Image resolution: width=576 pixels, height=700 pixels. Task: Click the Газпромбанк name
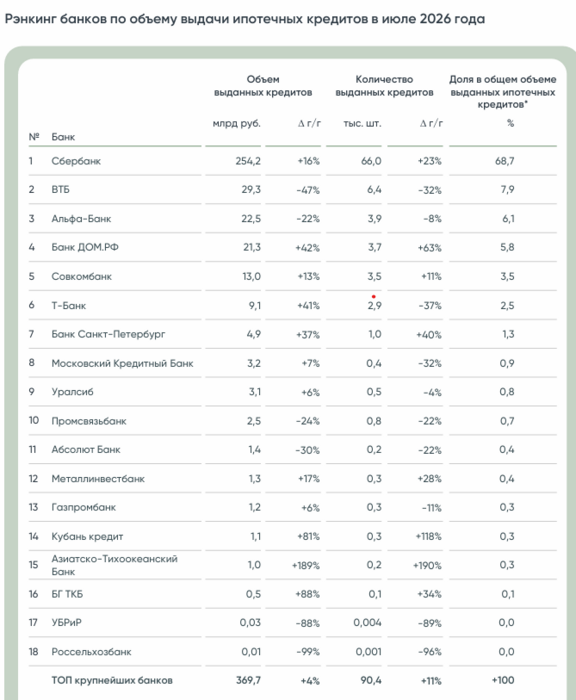[x=83, y=507]
